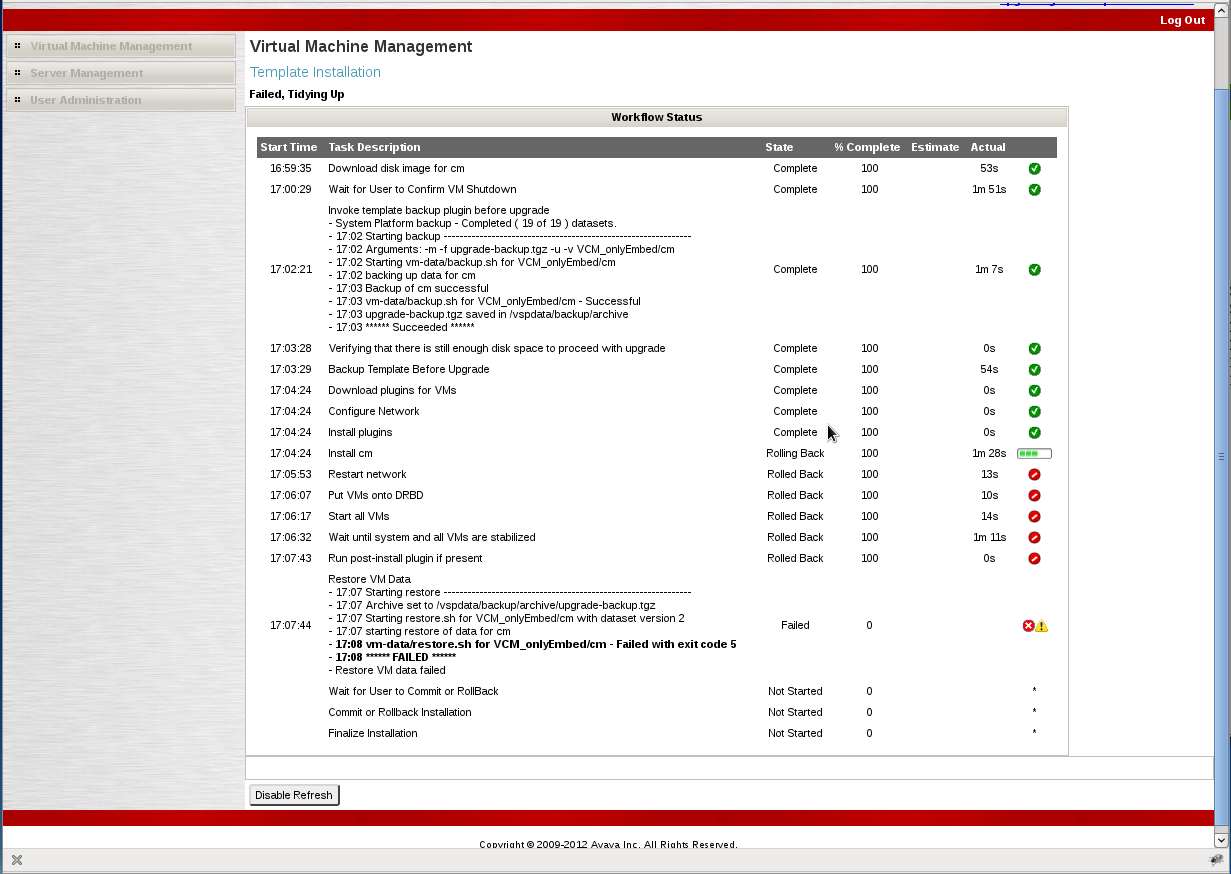Click the icon in the status bar's right corner
1231x874 pixels.
click(1216, 860)
